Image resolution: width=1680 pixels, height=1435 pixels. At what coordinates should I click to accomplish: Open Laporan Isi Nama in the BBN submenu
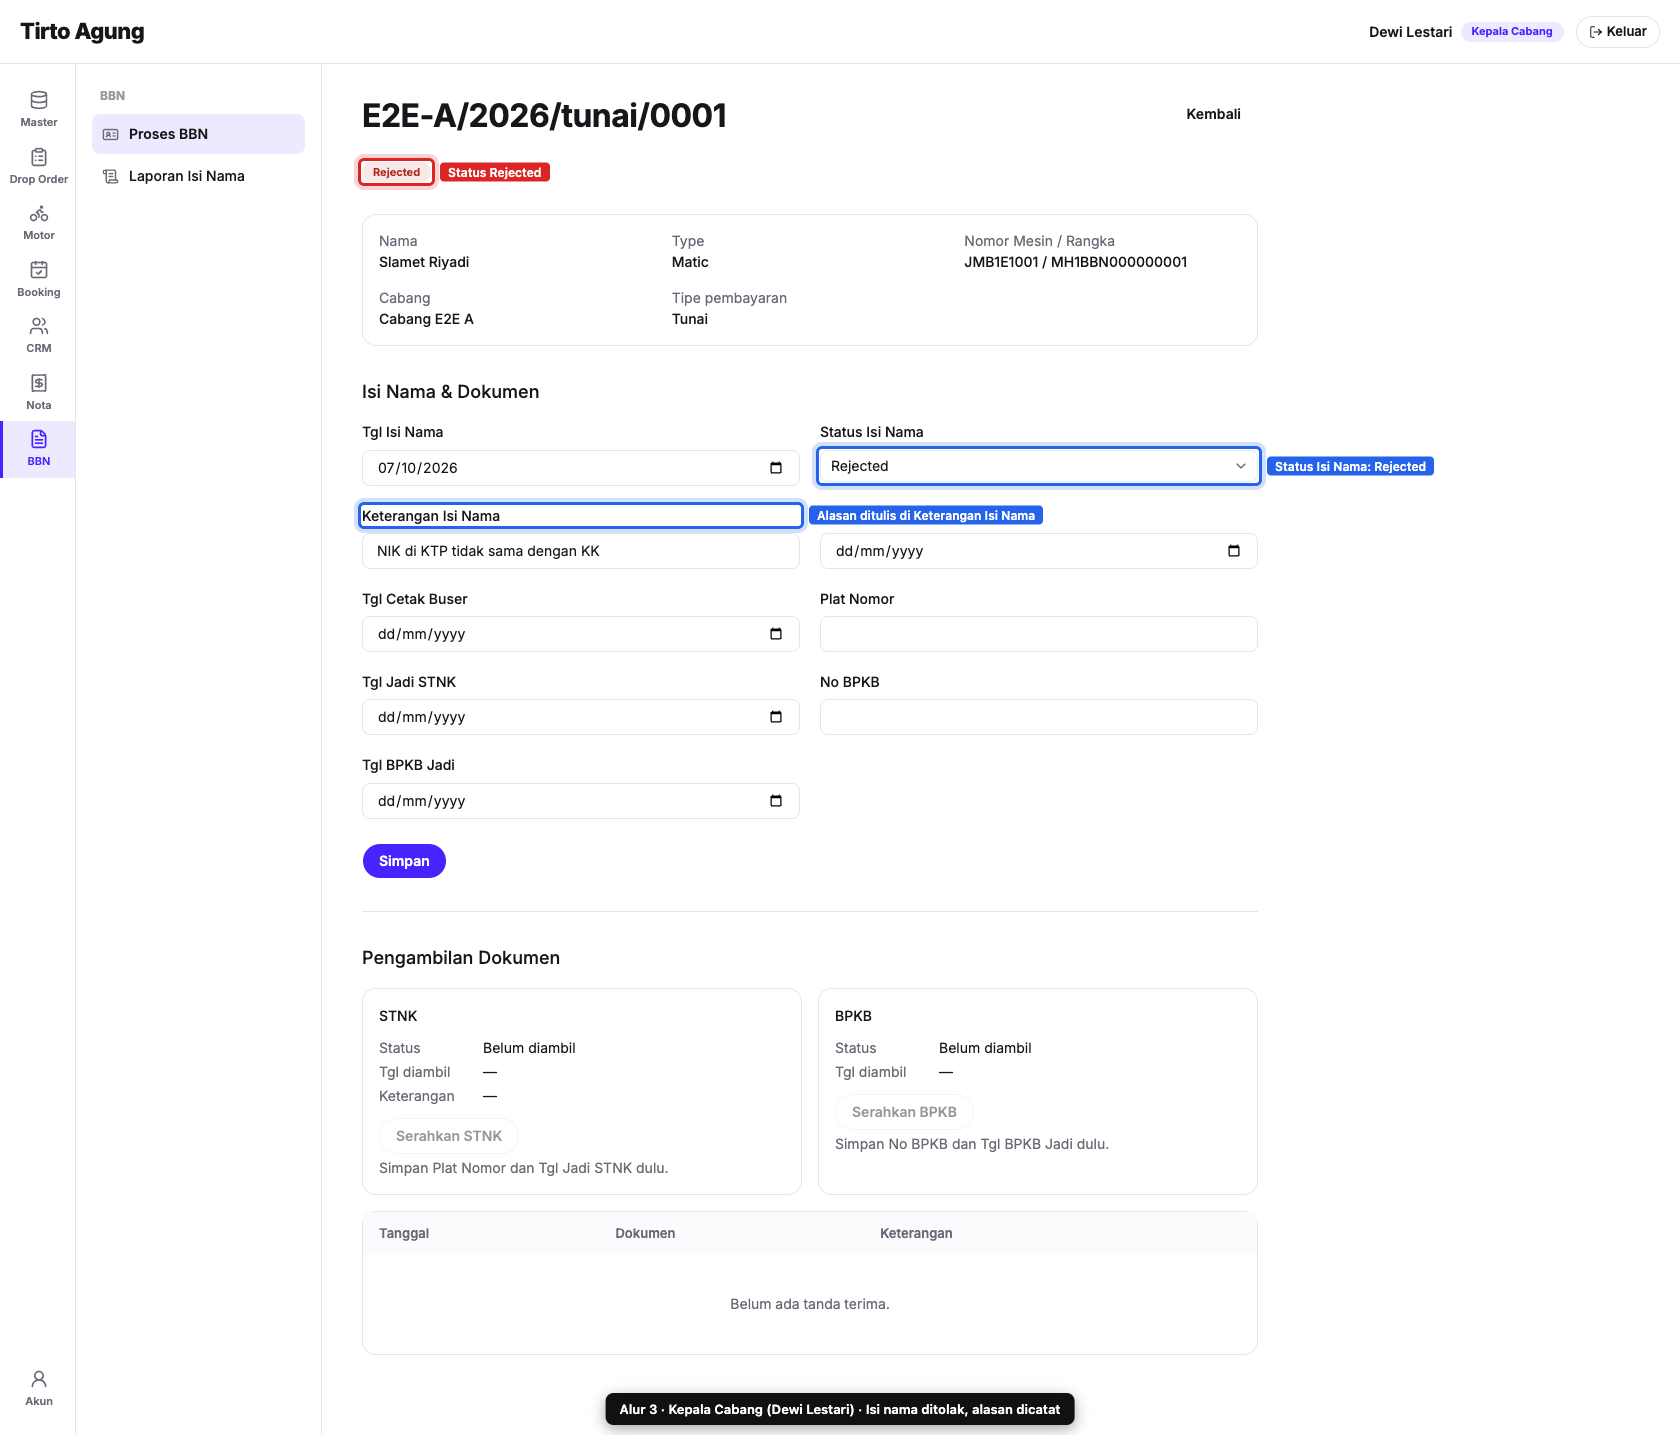tap(198, 176)
